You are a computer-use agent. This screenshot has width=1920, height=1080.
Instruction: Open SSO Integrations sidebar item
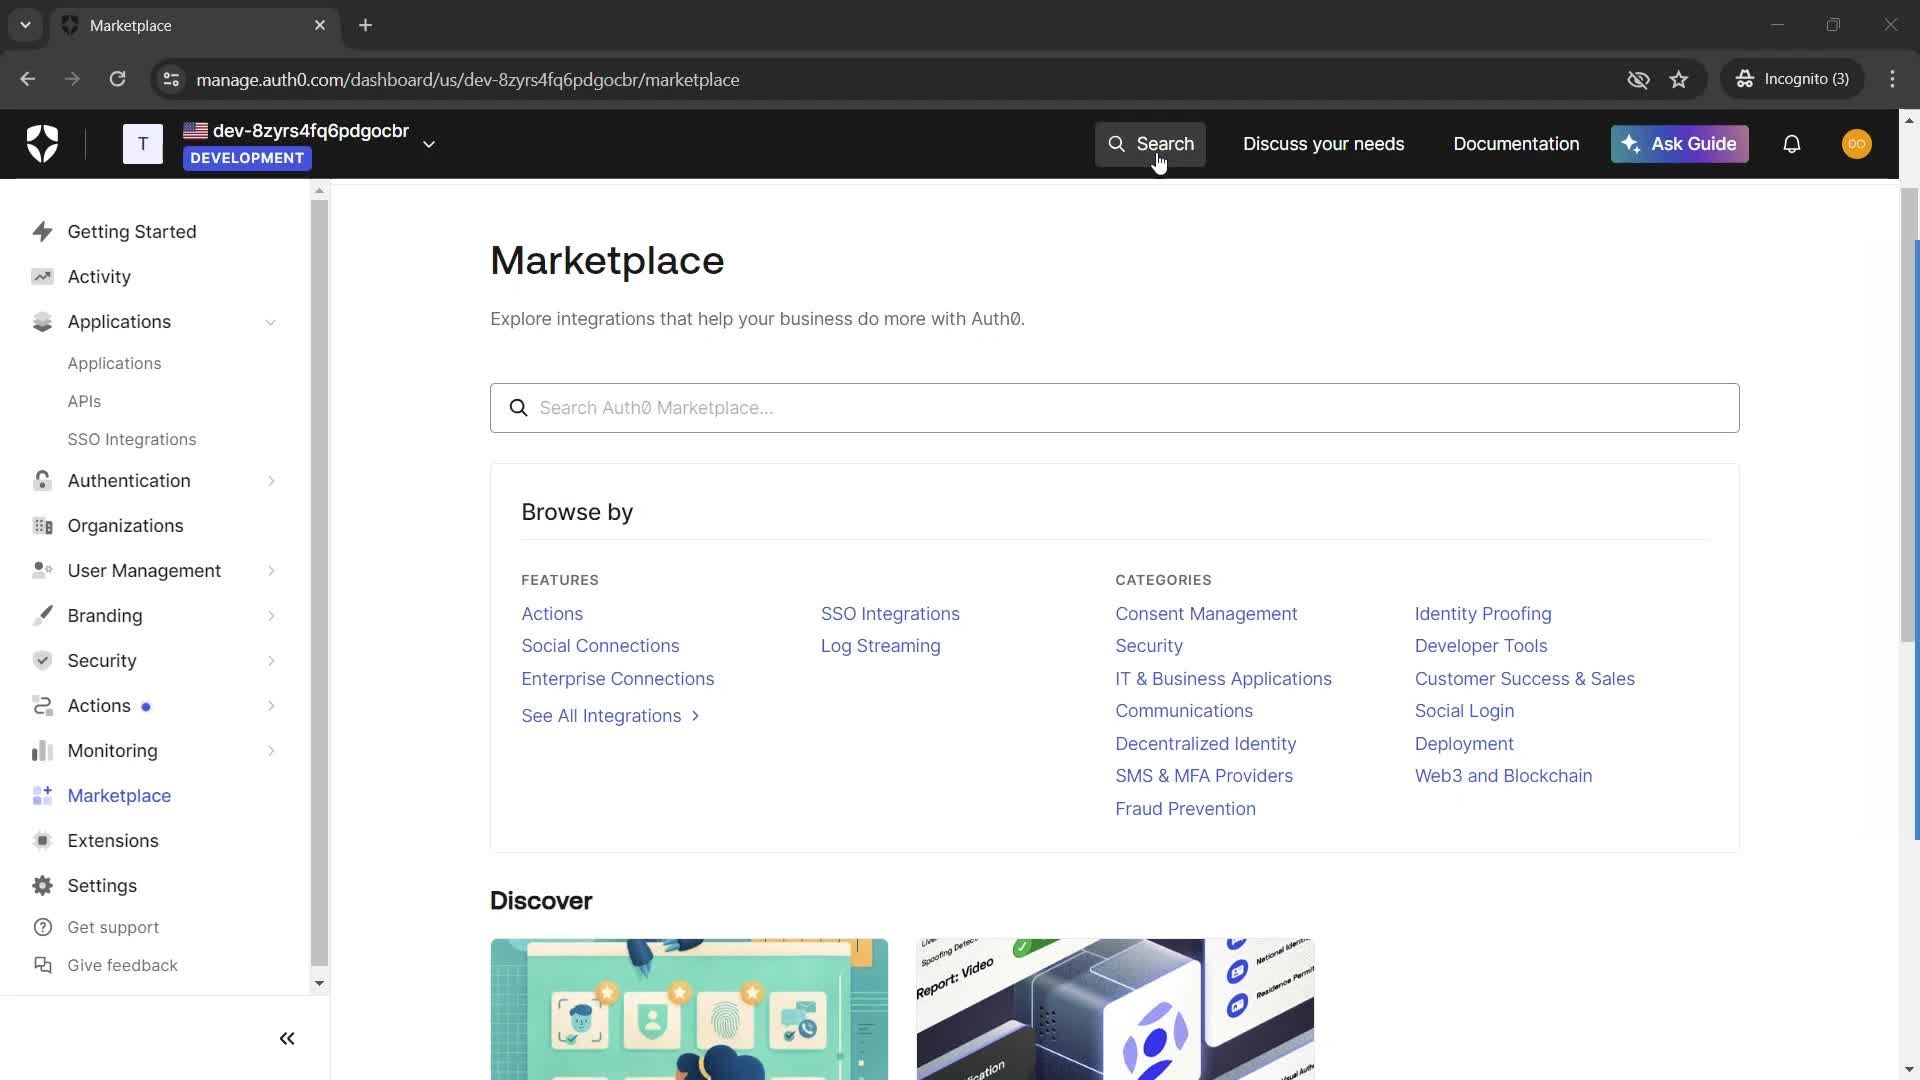(132, 440)
